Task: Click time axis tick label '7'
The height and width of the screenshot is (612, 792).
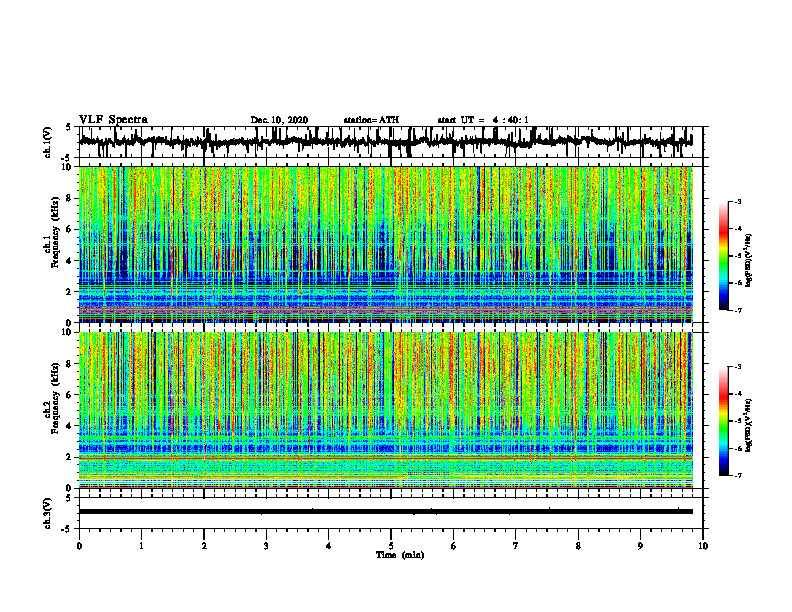Action: coord(516,546)
